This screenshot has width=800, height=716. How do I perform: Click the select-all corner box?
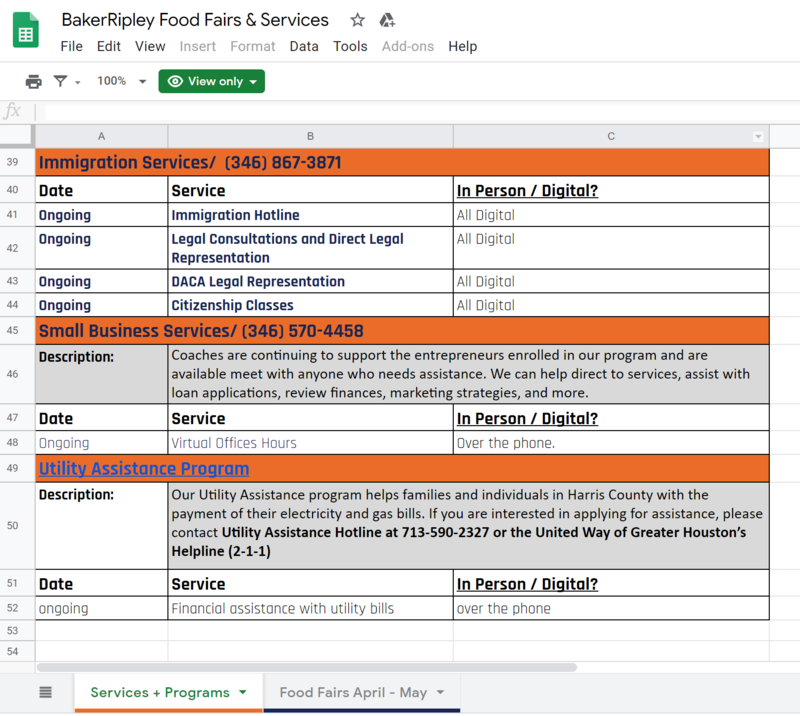click(x=17, y=136)
